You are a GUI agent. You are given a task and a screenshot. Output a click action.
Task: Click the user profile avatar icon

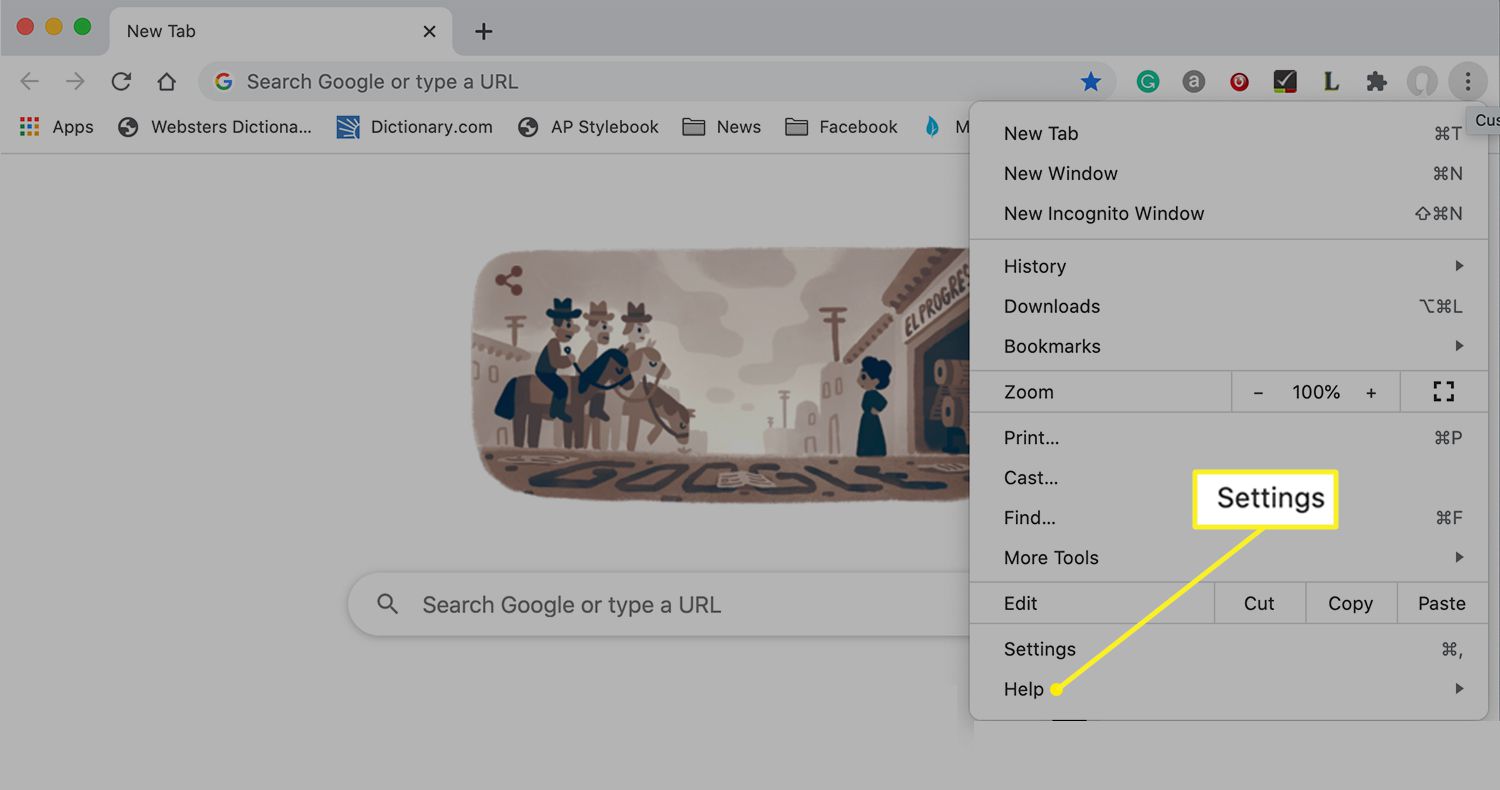(1422, 82)
